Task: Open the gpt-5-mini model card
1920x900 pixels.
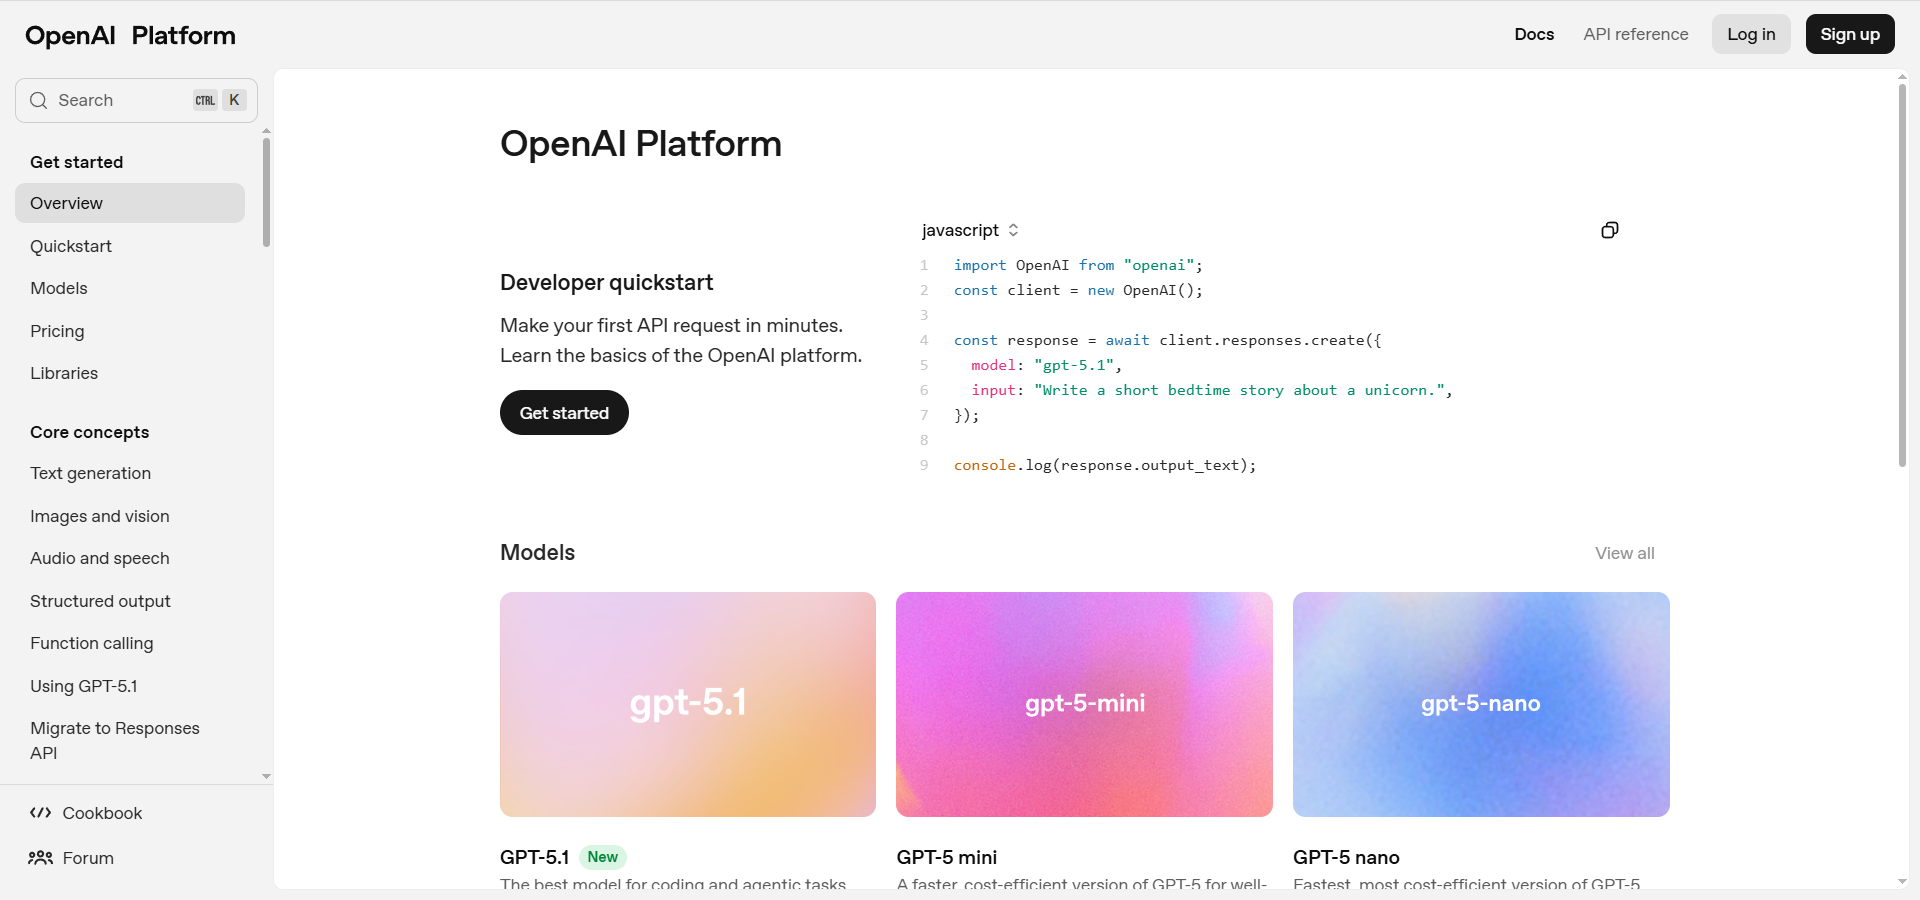Action: tap(1084, 704)
